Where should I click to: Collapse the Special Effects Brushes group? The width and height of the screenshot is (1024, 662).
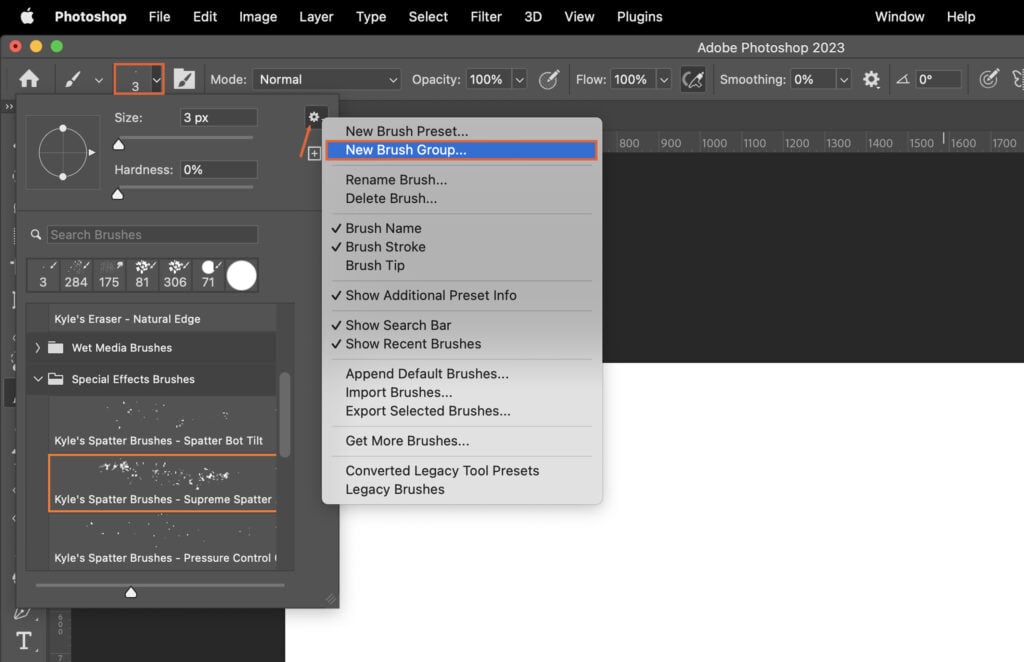[39, 379]
